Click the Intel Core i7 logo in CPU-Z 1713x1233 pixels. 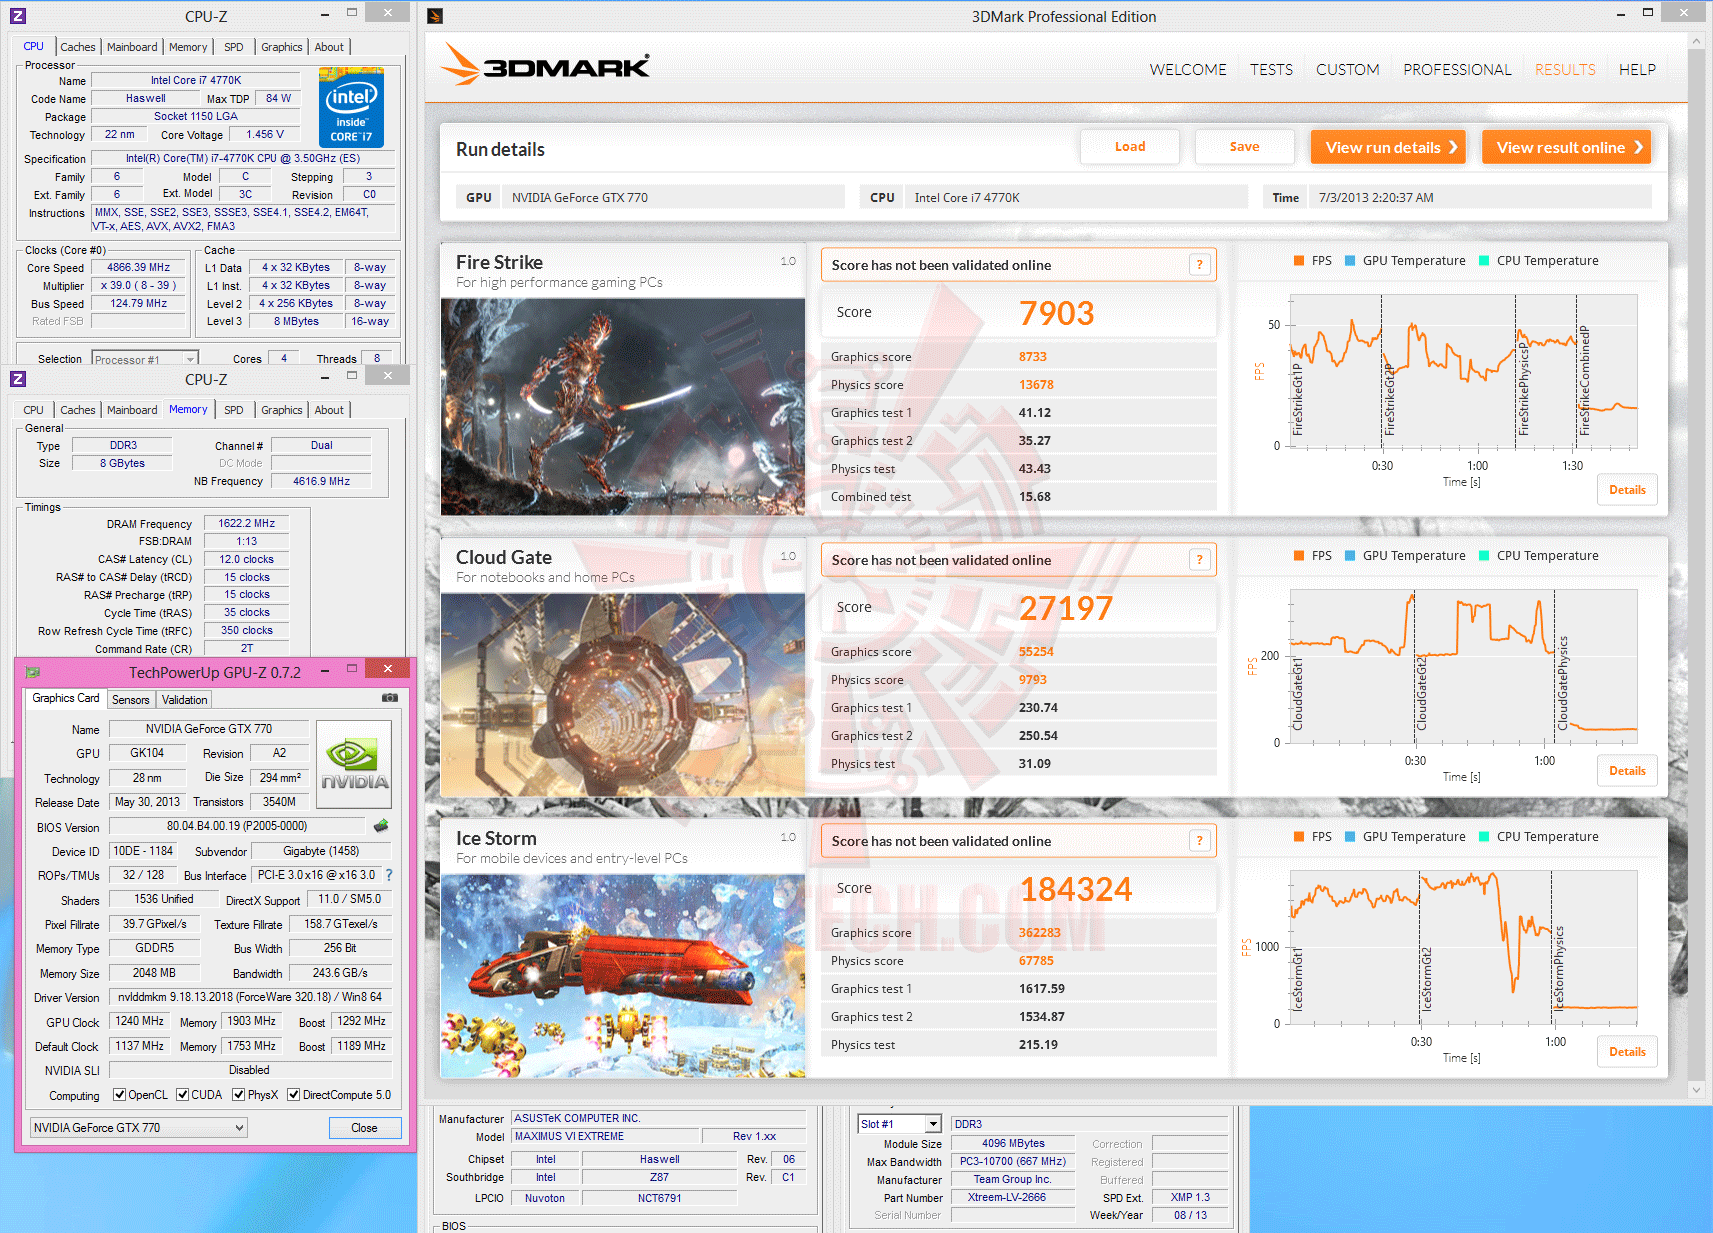pyautogui.click(x=351, y=108)
